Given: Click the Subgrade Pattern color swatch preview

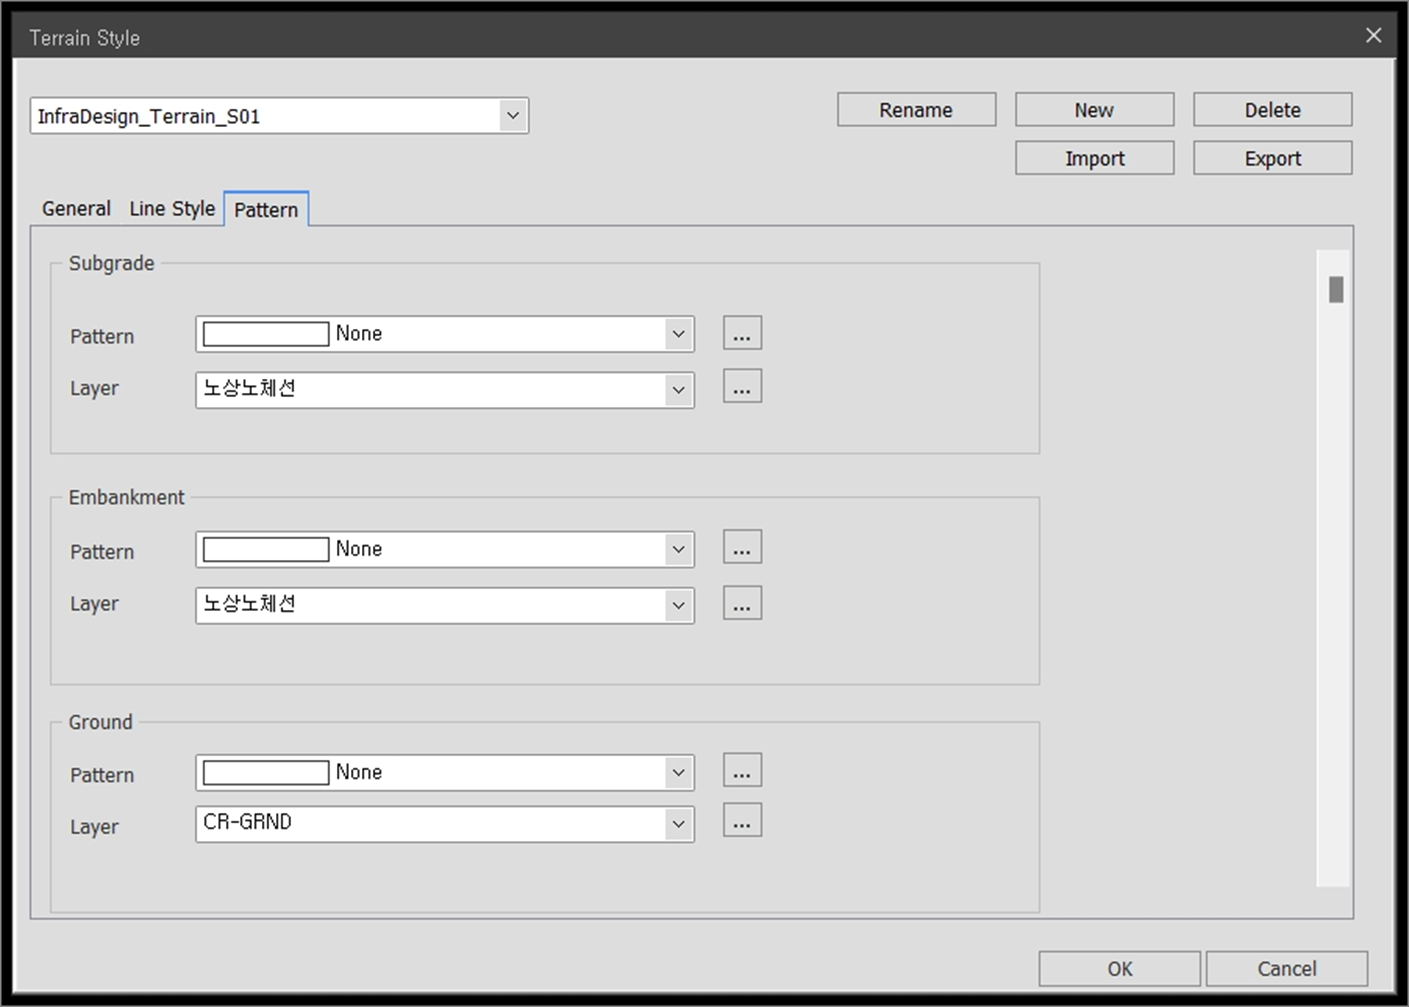Looking at the screenshot, I should [x=266, y=334].
